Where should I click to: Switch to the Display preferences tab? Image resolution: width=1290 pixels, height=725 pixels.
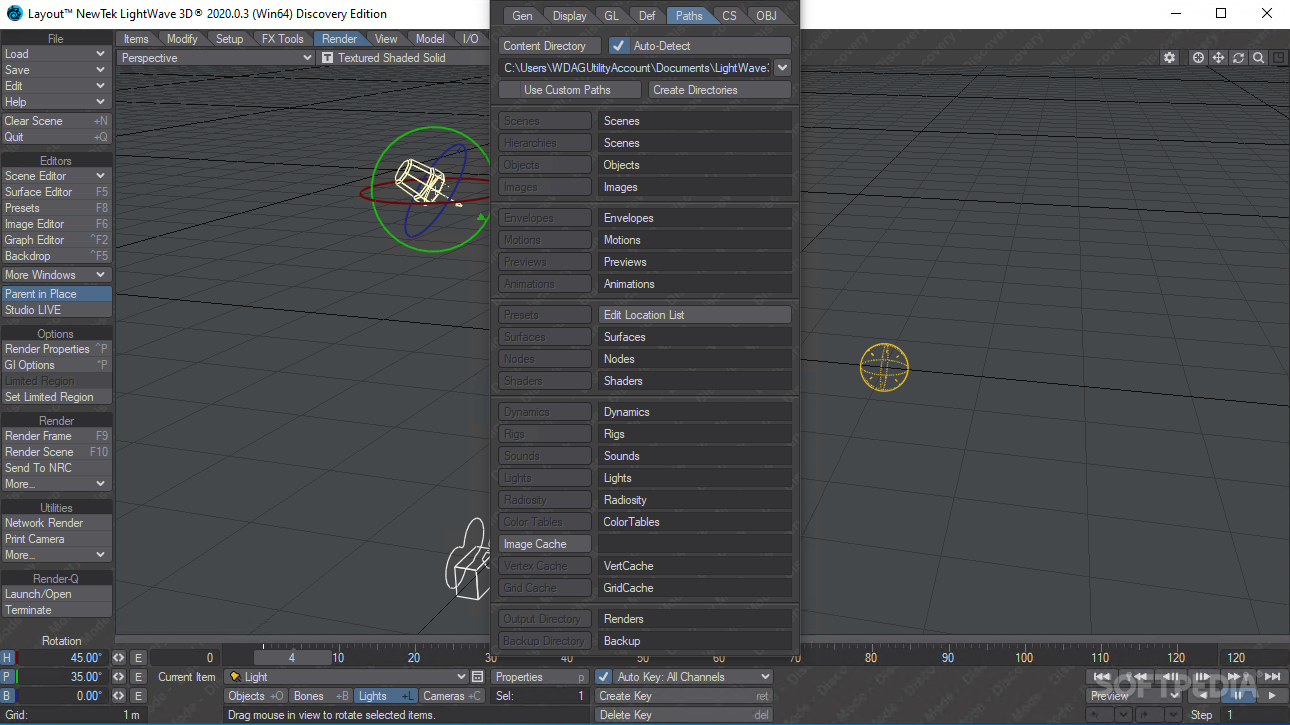[570, 16]
